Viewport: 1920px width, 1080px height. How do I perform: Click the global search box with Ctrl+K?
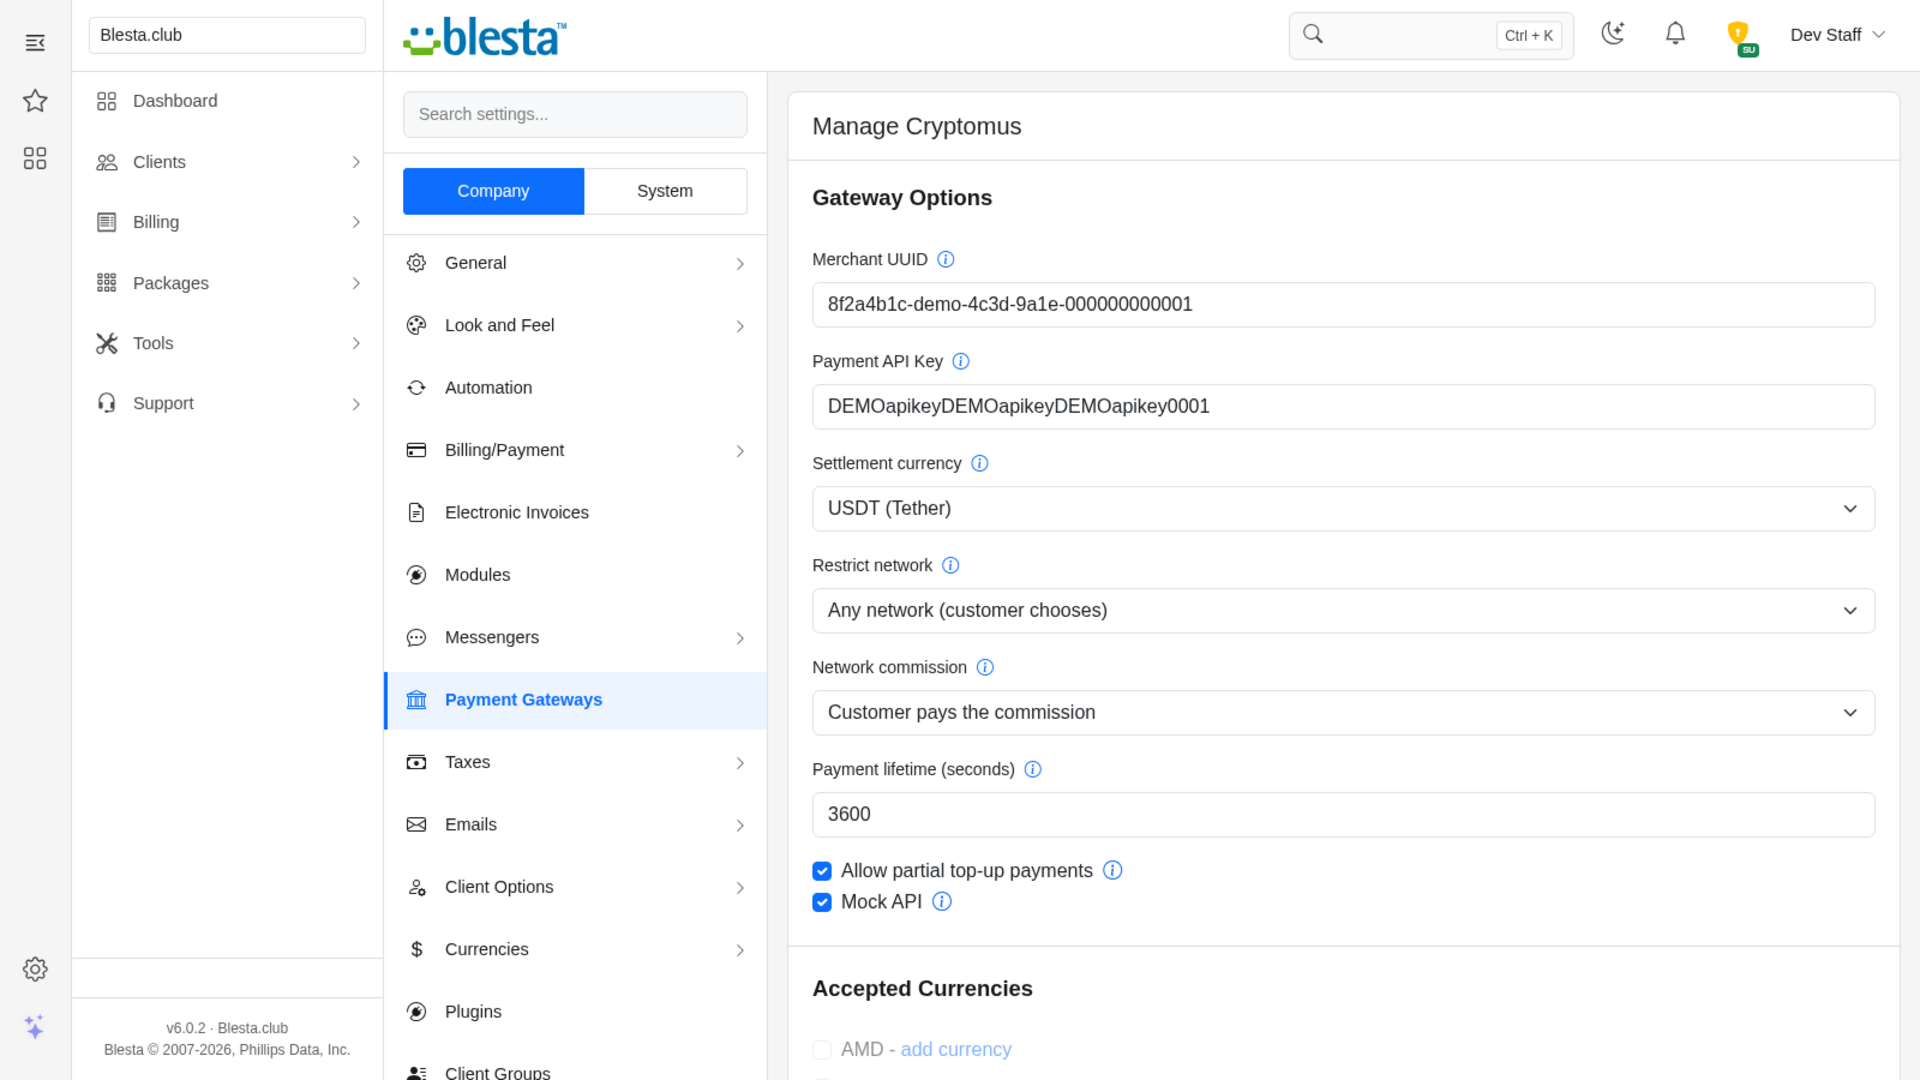click(x=1431, y=35)
